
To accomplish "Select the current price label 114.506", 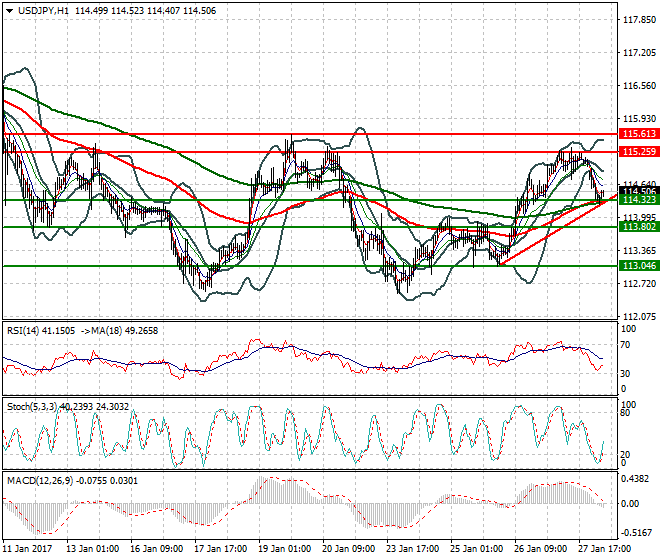I will [639, 191].
